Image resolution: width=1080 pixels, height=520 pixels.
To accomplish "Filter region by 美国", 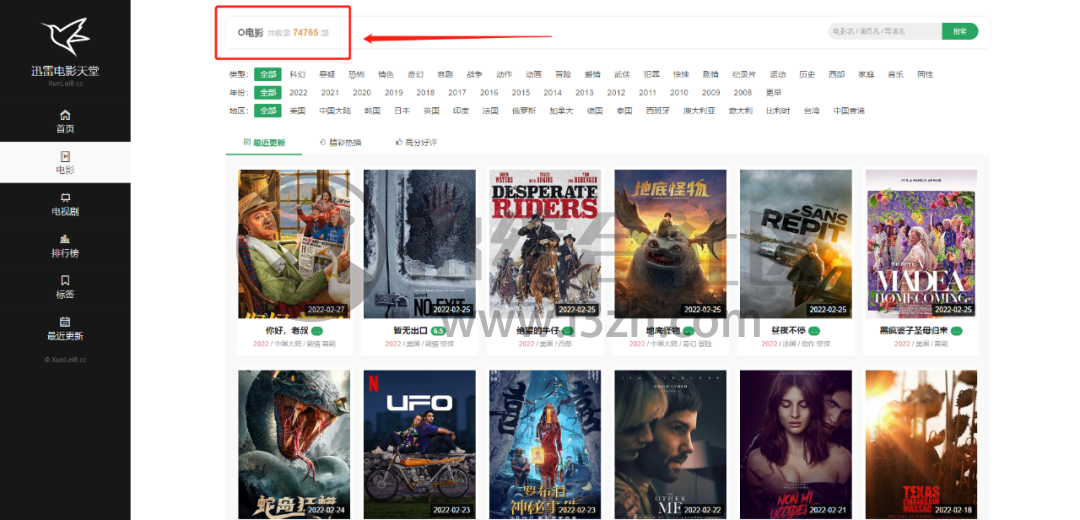I will pos(298,110).
